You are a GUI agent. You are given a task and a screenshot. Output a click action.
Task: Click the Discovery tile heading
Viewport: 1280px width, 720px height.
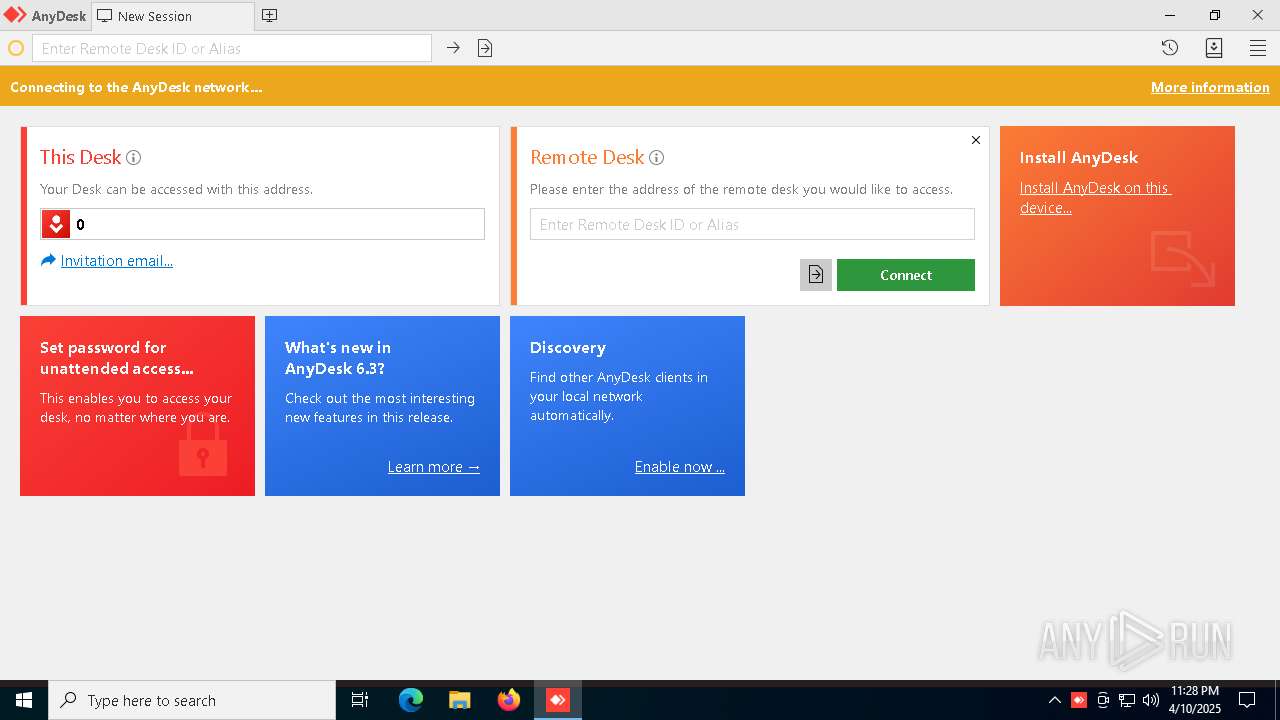(568, 348)
